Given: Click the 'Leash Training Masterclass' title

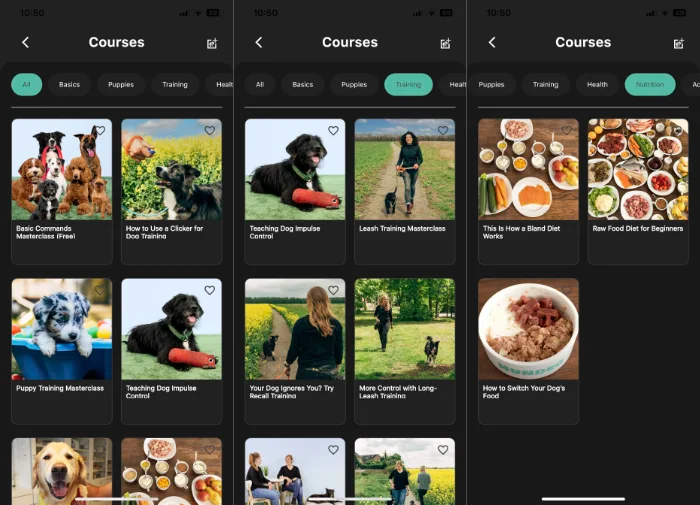Looking at the screenshot, I should (x=402, y=228).
